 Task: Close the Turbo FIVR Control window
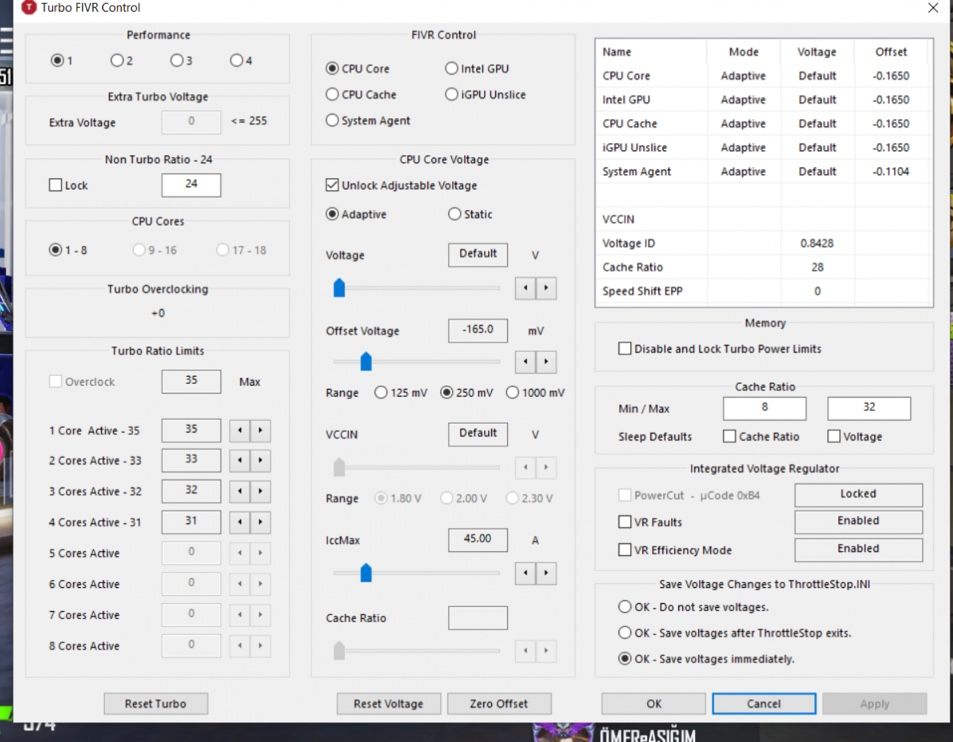pos(933,7)
